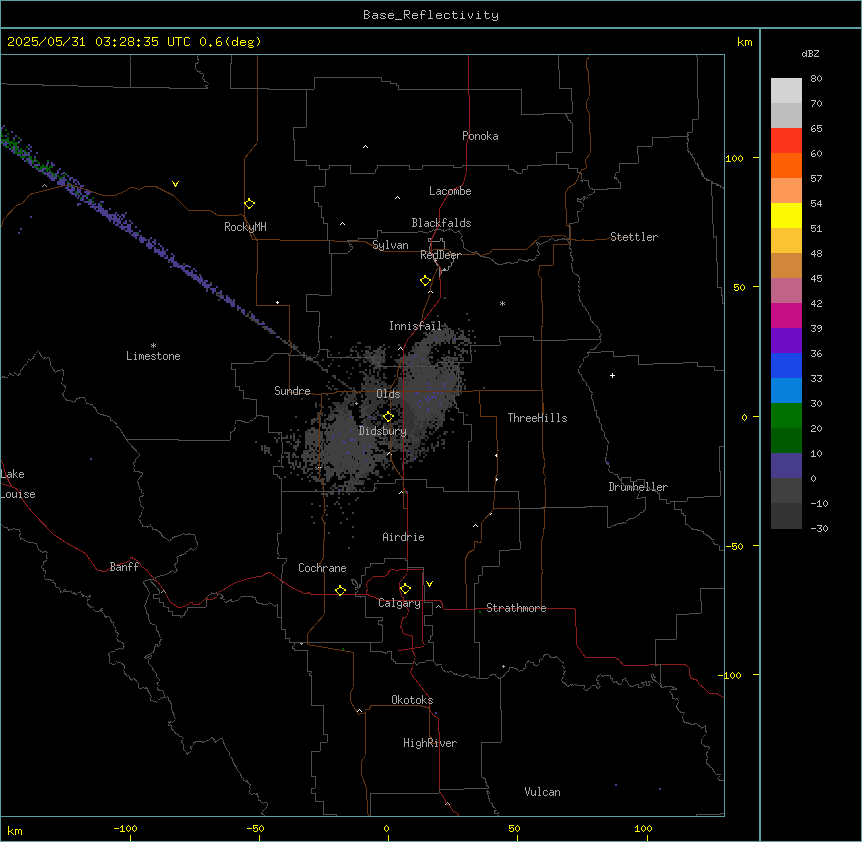Click the Lacombe town label

450,191
